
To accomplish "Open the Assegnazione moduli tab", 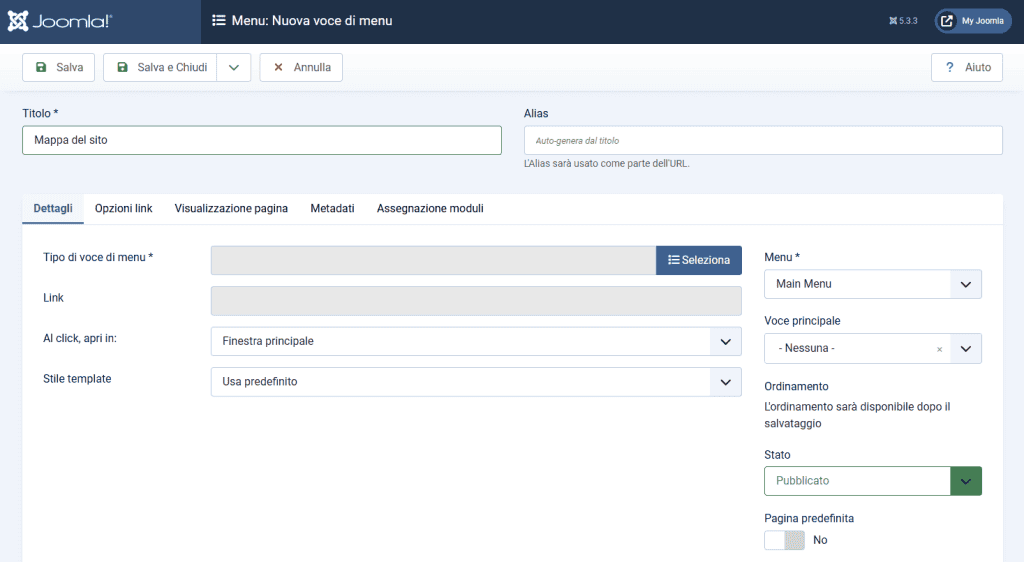I will point(430,209).
